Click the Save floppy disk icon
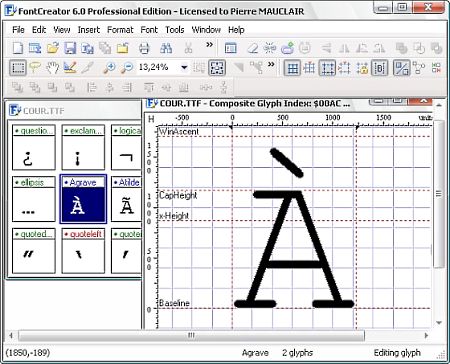Screen dimensions: 450x364 coord(70,48)
